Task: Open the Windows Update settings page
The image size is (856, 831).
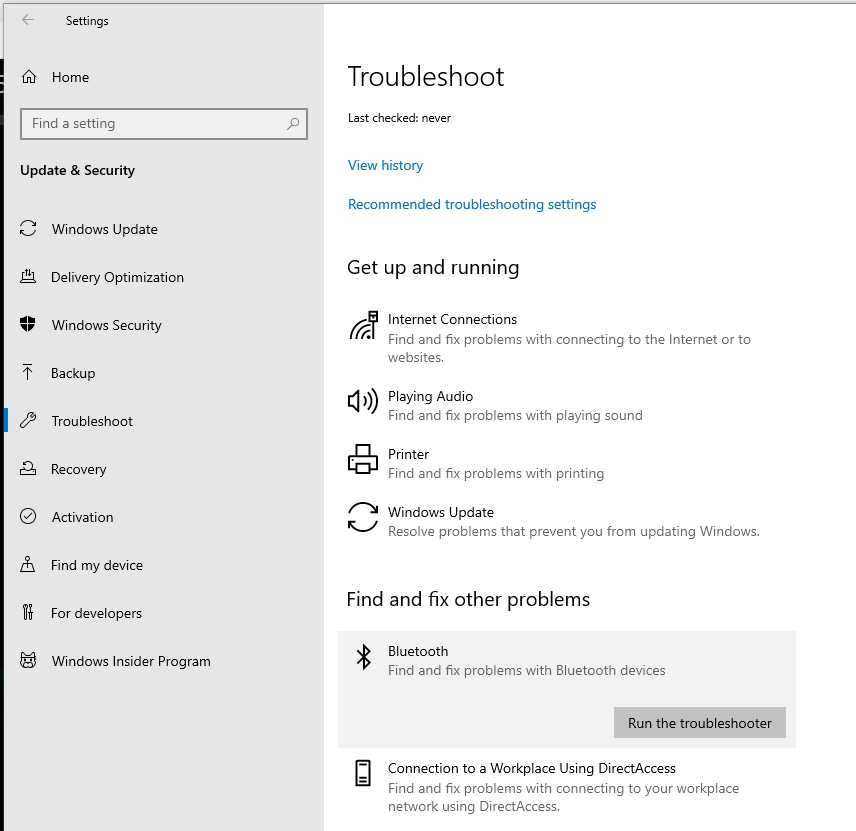Action: [104, 229]
